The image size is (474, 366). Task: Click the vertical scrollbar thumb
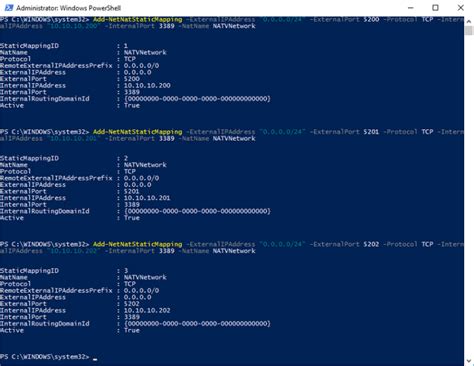click(x=469, y=31)
